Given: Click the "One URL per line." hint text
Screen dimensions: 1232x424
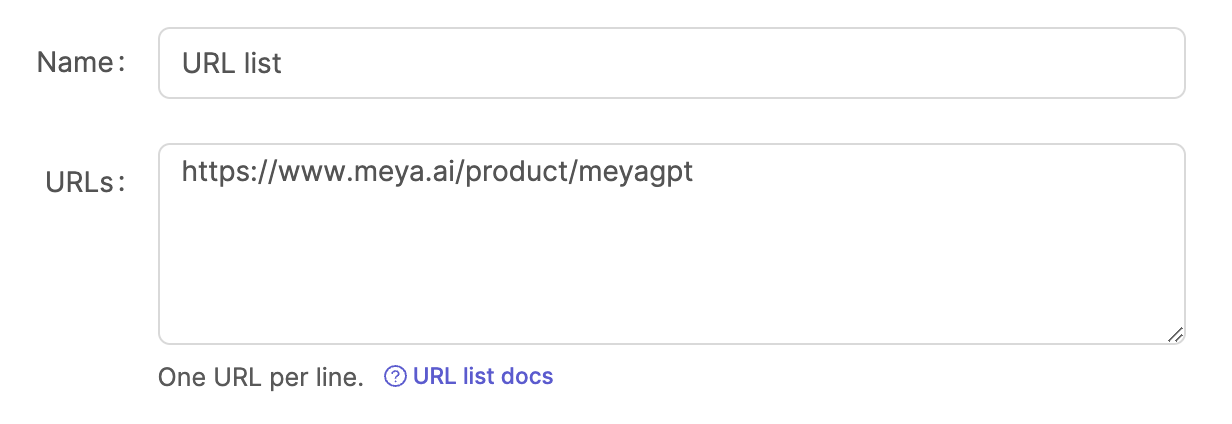Looking at the screenshot, I should (261, 378).
